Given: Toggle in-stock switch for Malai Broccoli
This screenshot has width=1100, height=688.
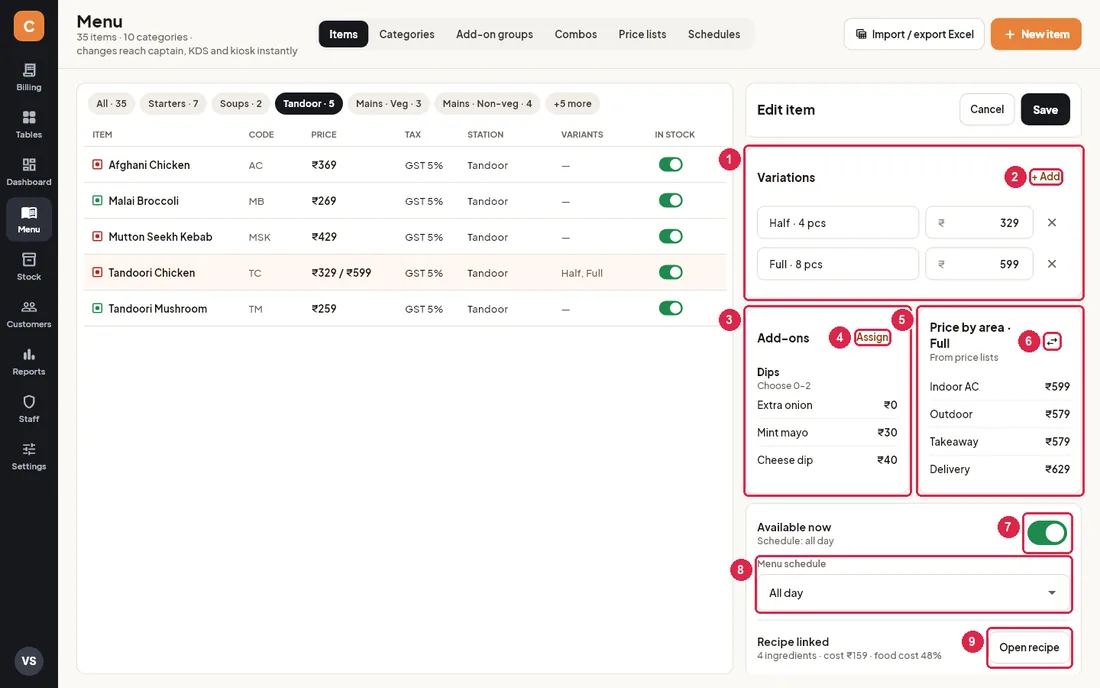Looking at the screenshot, I should tap(671, 201).
